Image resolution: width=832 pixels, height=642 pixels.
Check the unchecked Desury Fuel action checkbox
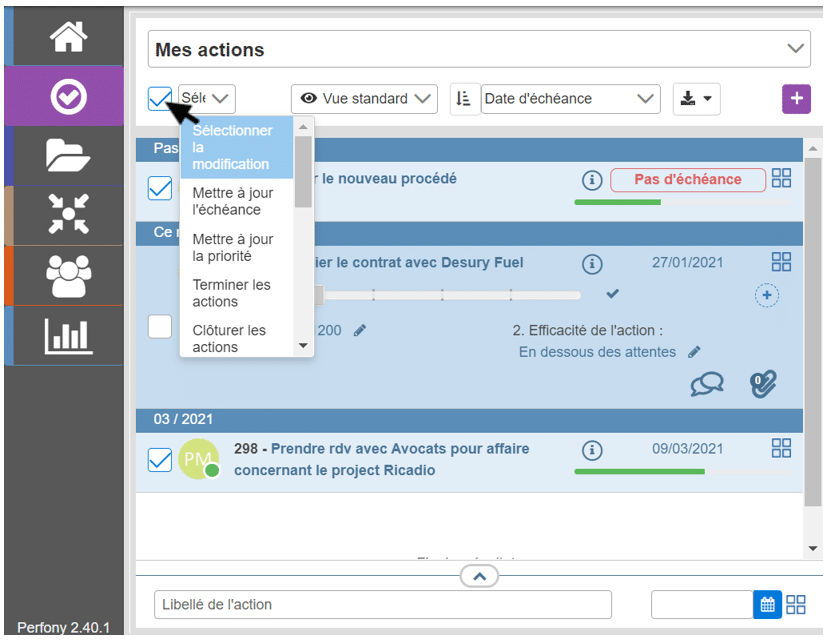pos(160,326)
